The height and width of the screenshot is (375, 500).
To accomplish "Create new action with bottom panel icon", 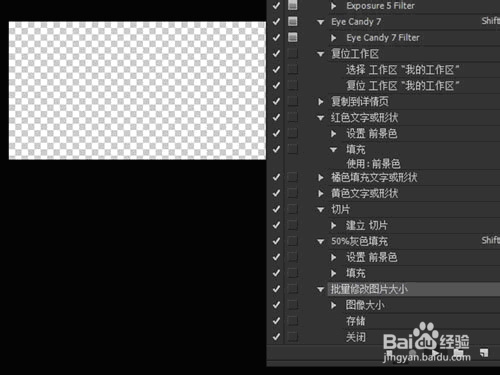I will coord(484,353).
